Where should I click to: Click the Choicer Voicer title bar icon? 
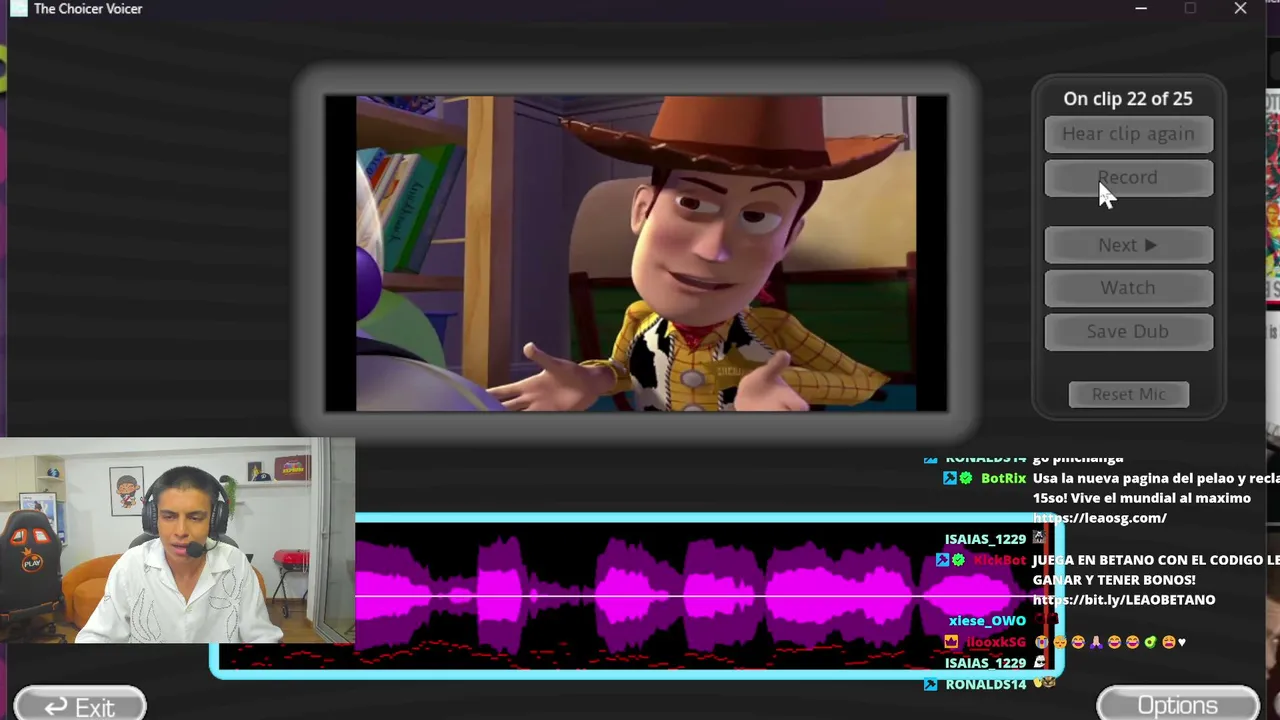tap(18, 9)
